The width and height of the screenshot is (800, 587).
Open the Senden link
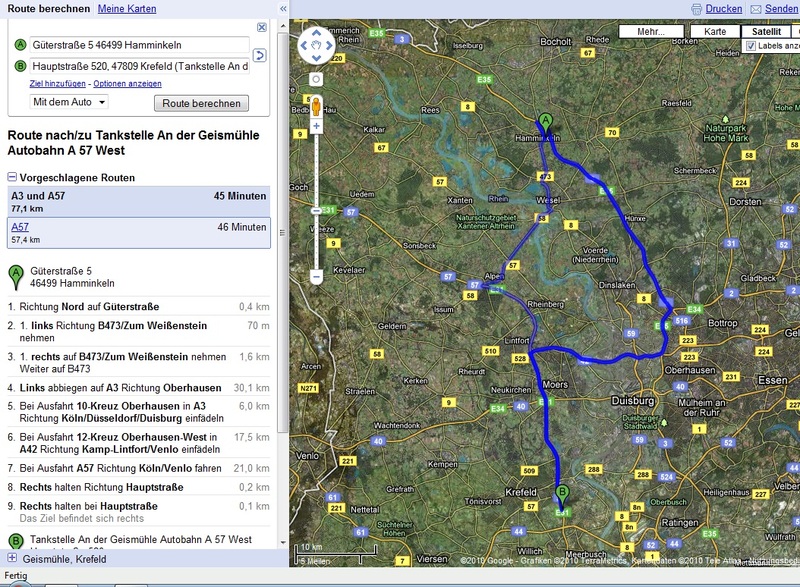pos(781,9)
